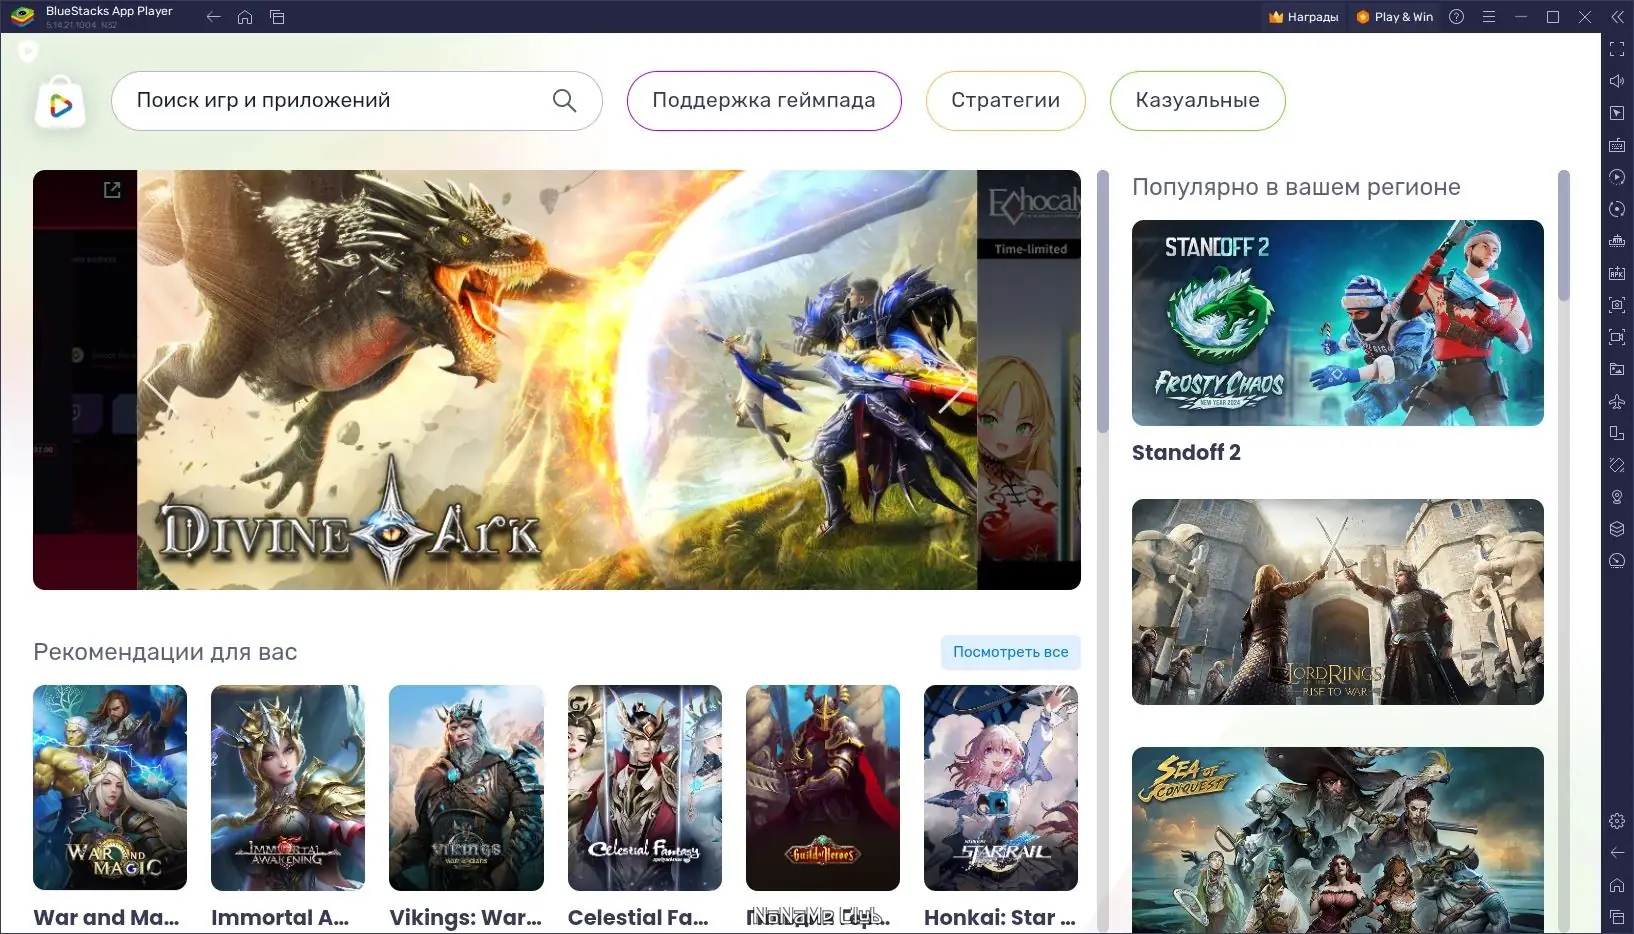This screenshot has width=1634, height=934.
Task: Click the main content vertical scrollbar
Action: tap(1103, 301)
